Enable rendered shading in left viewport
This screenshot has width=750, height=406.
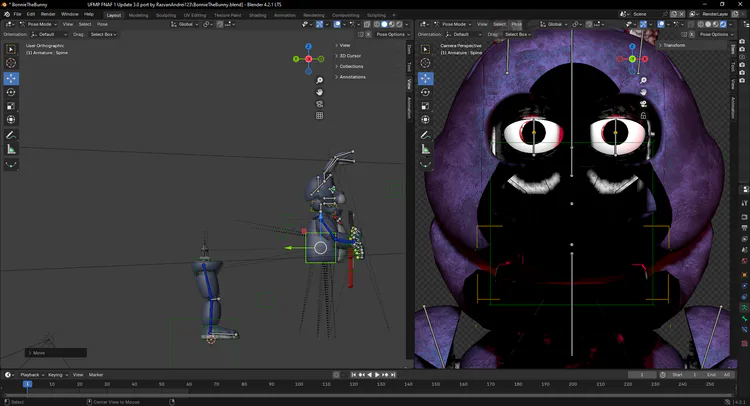click(x=399, y=24)
